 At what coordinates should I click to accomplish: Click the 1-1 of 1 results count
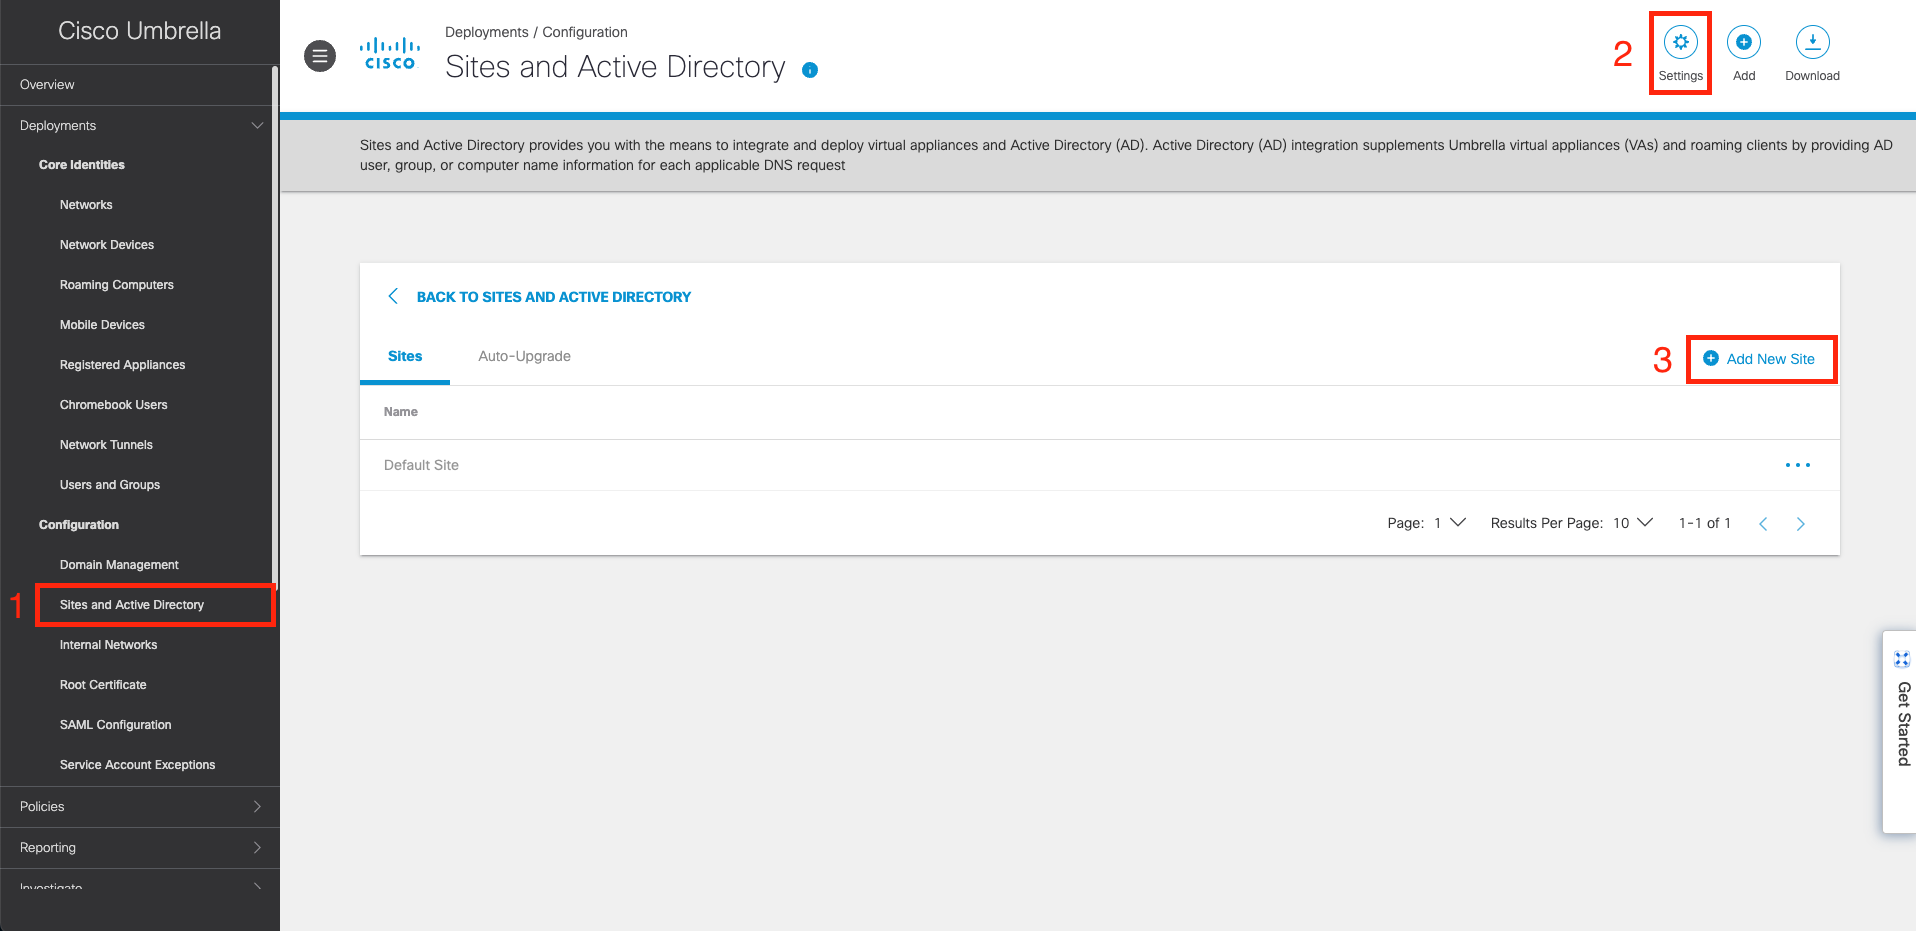1704,523
